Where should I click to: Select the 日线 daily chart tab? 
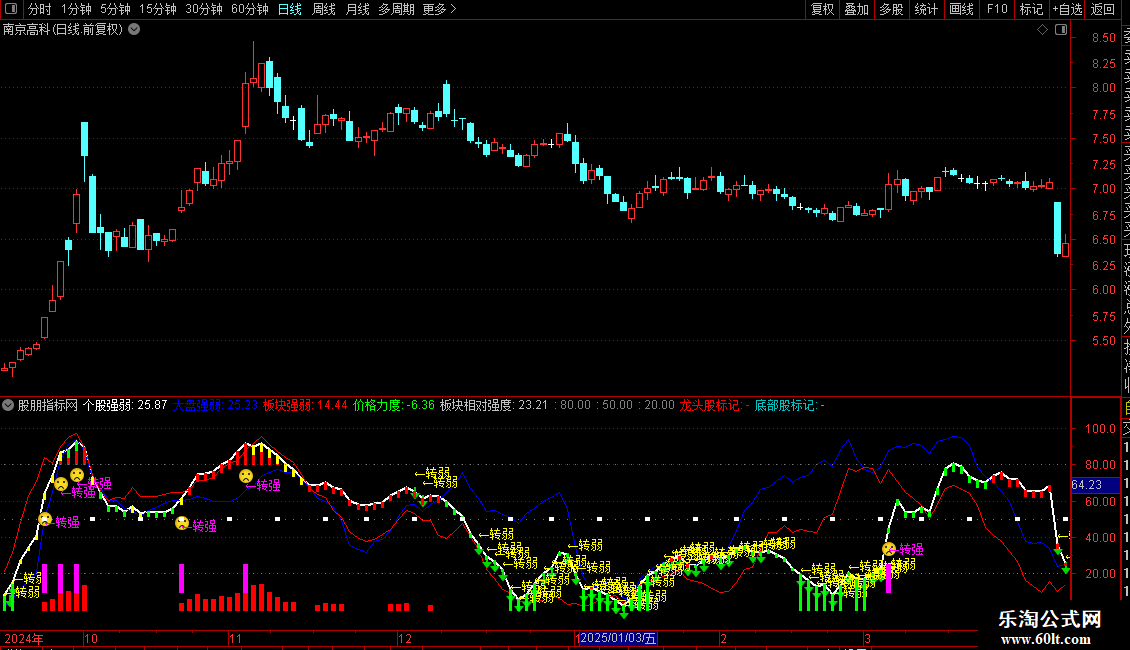[290, 9]
